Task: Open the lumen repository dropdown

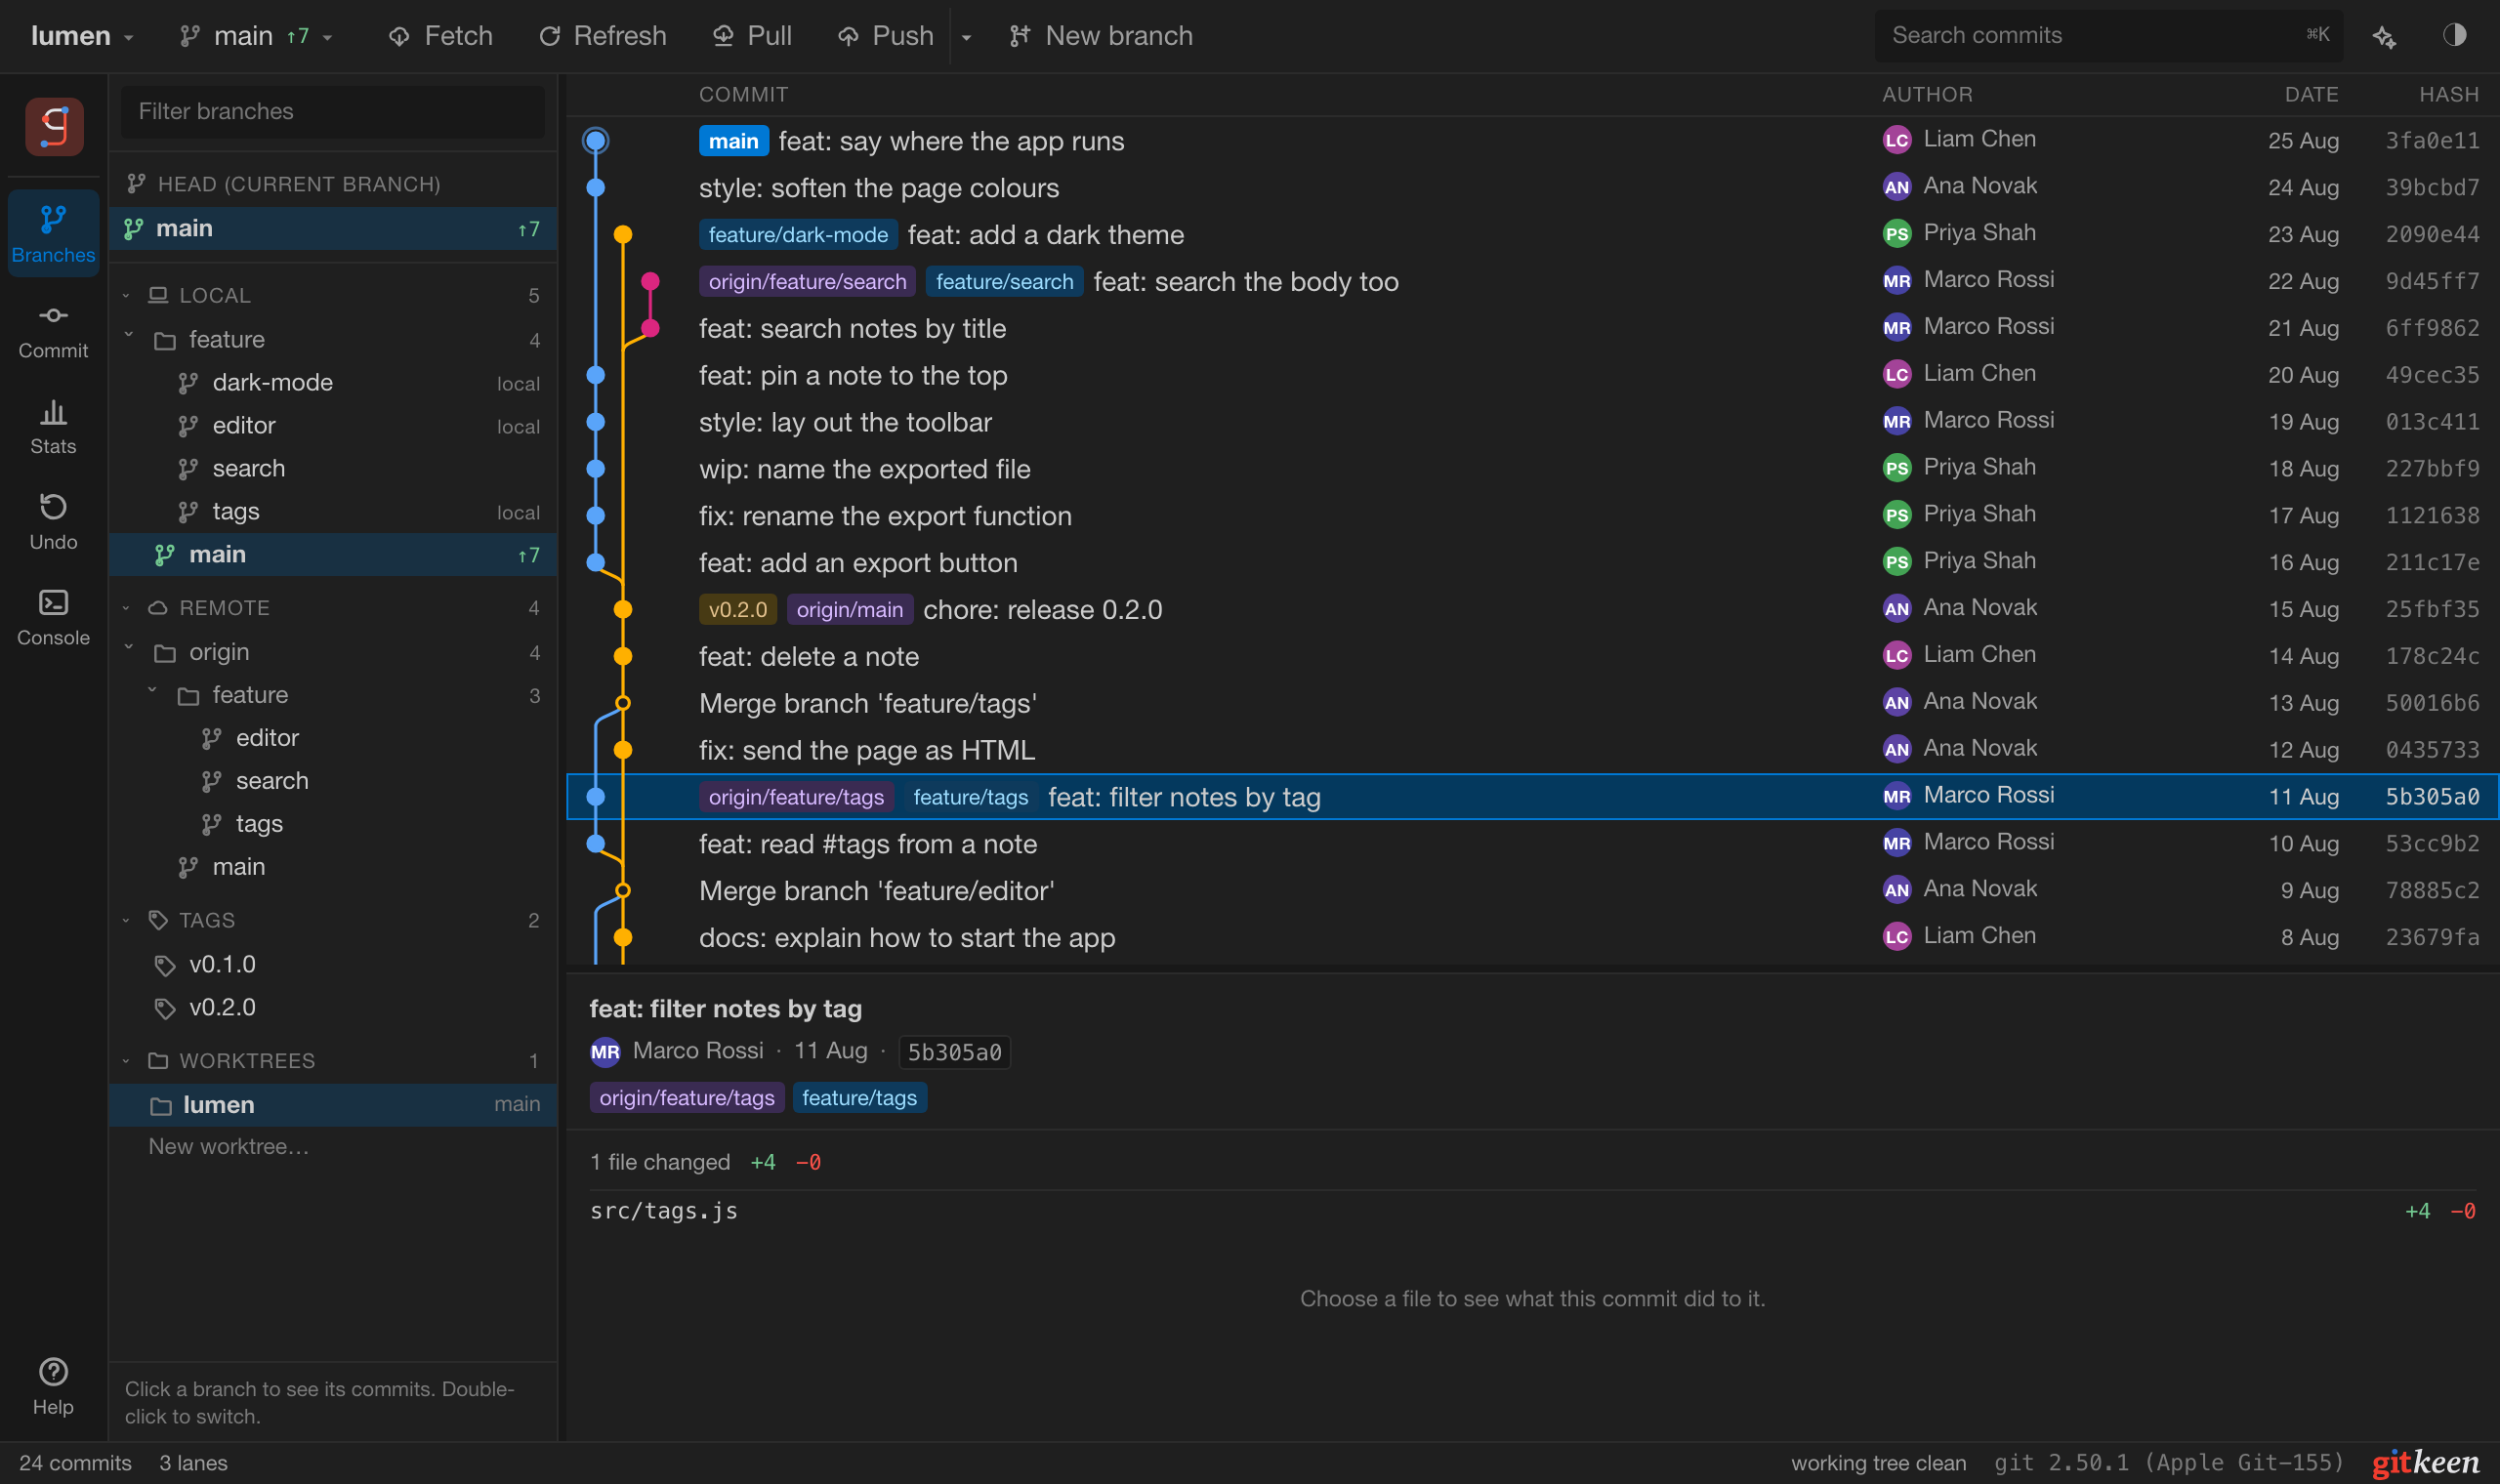Action: 82,36
